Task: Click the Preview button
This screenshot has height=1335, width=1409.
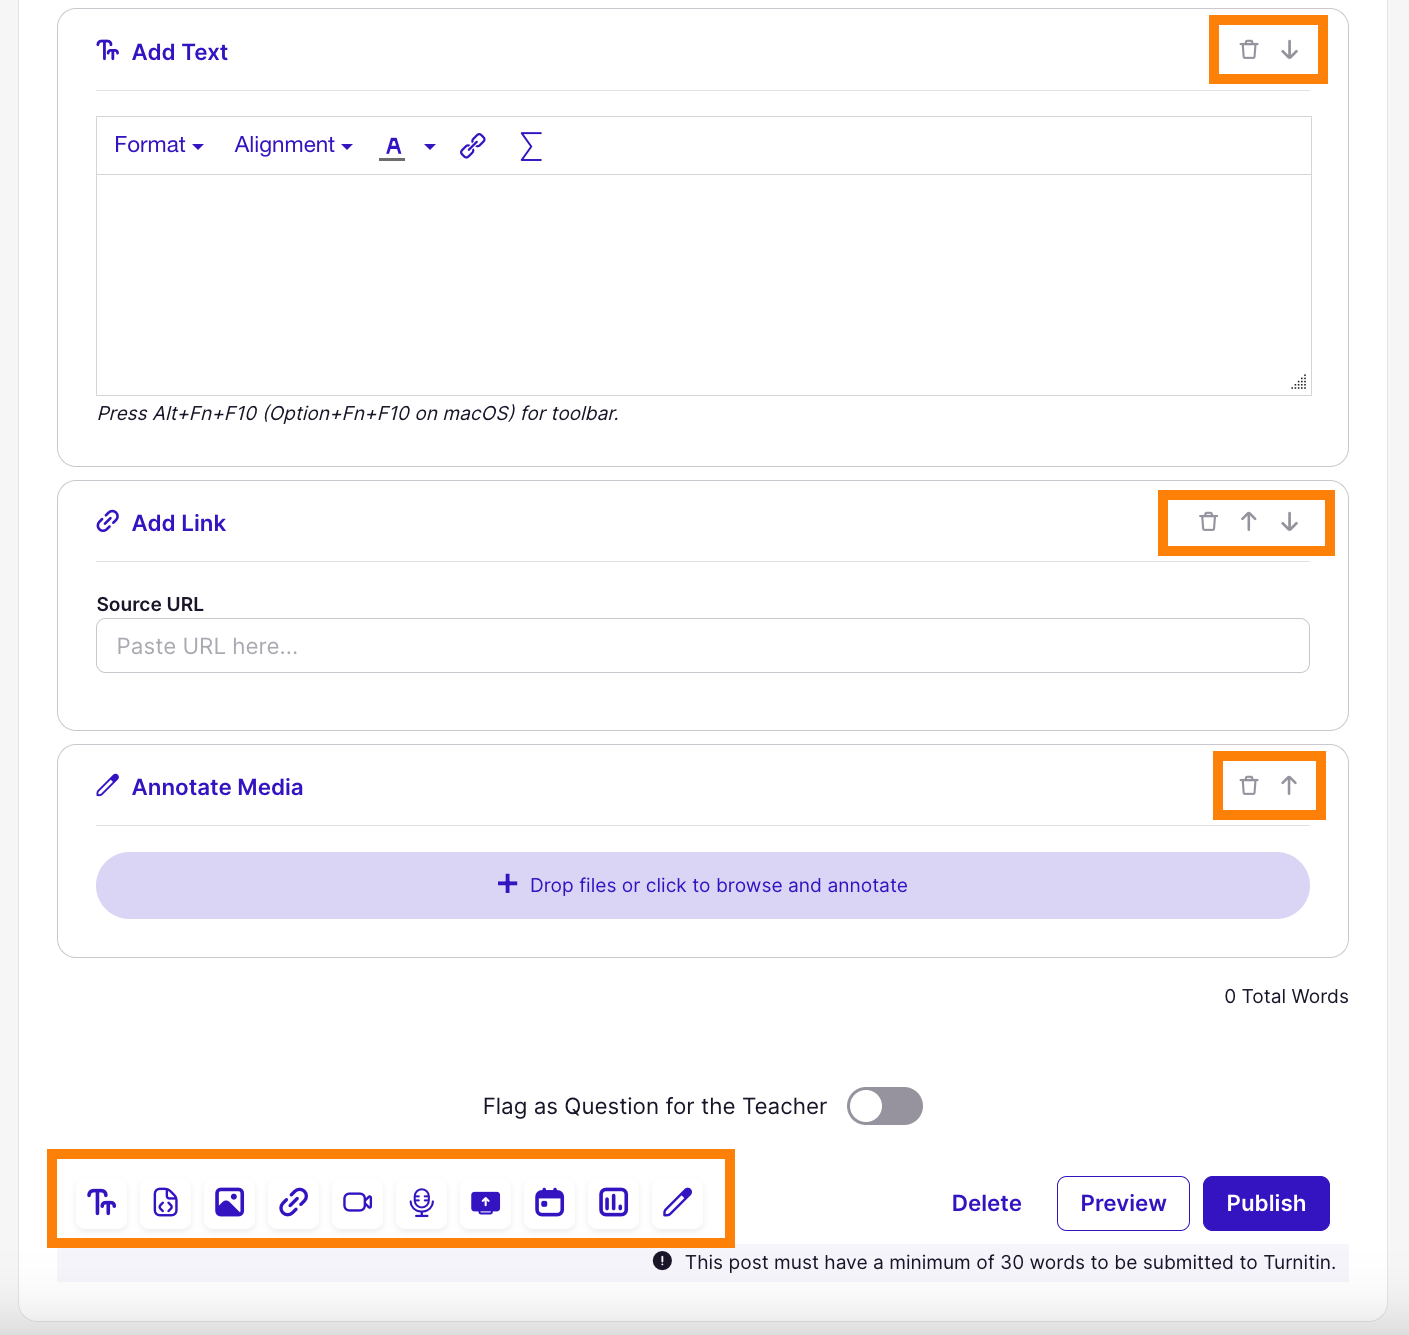Action: [1123, 1203]
